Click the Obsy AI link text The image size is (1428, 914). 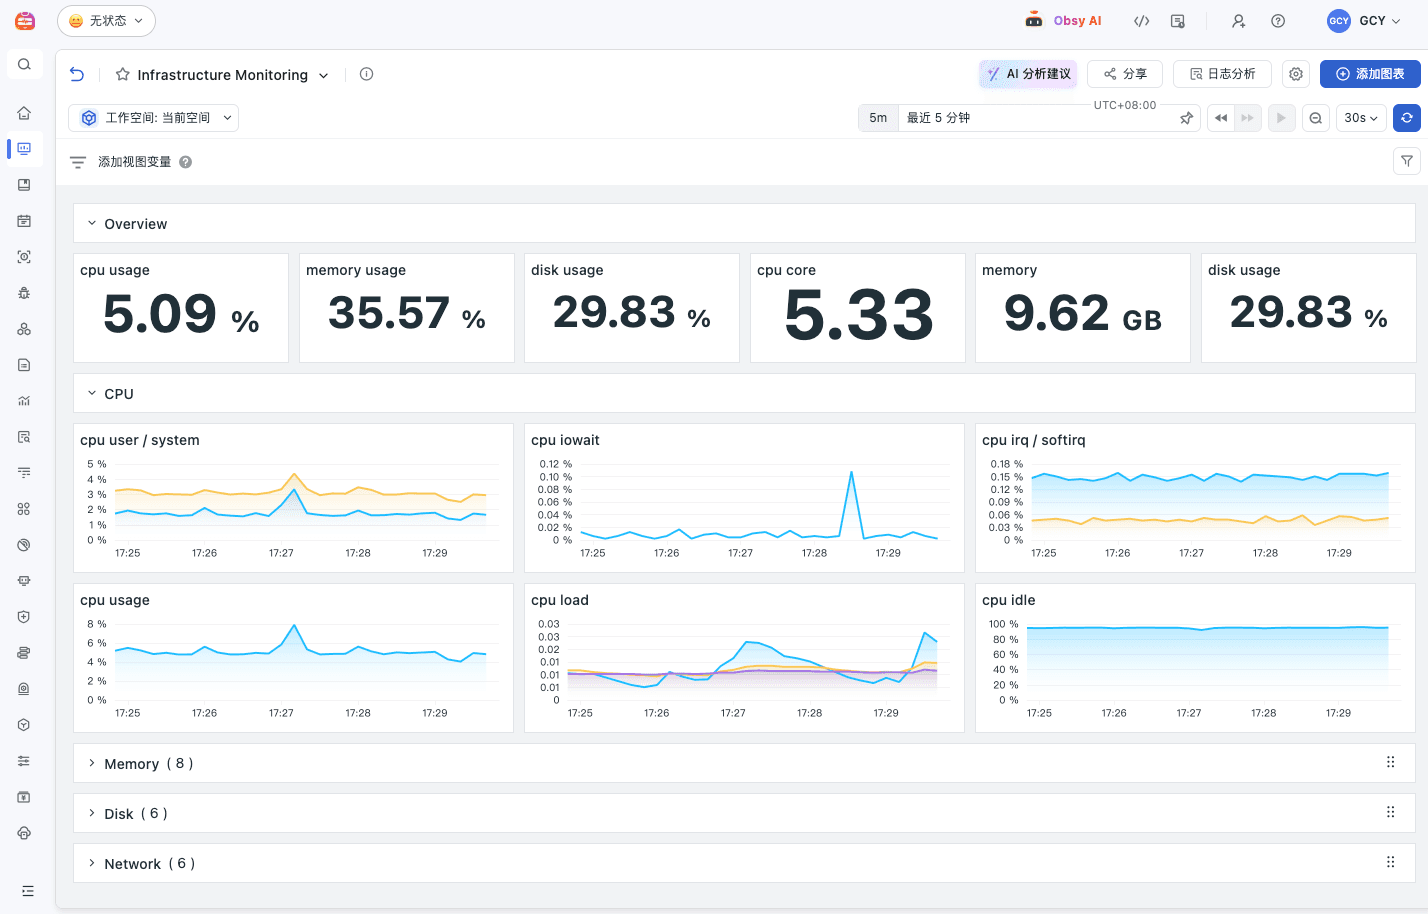1077,21
